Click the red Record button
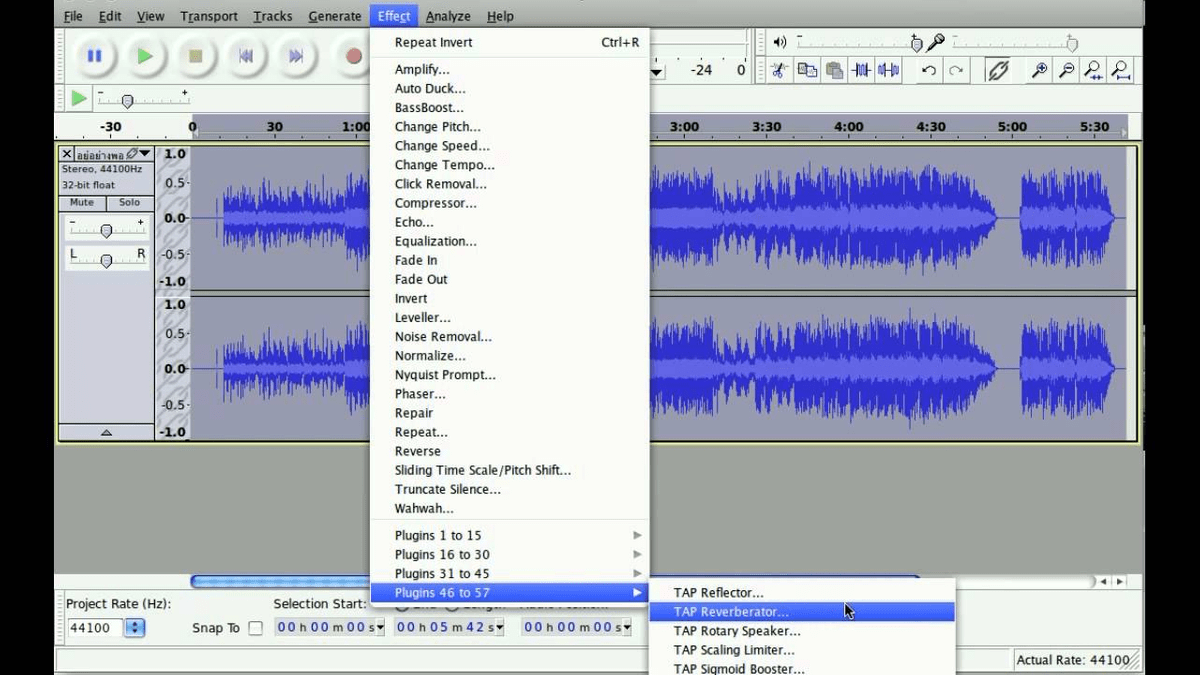1200x675 pixels. click(x=353, y=57)
